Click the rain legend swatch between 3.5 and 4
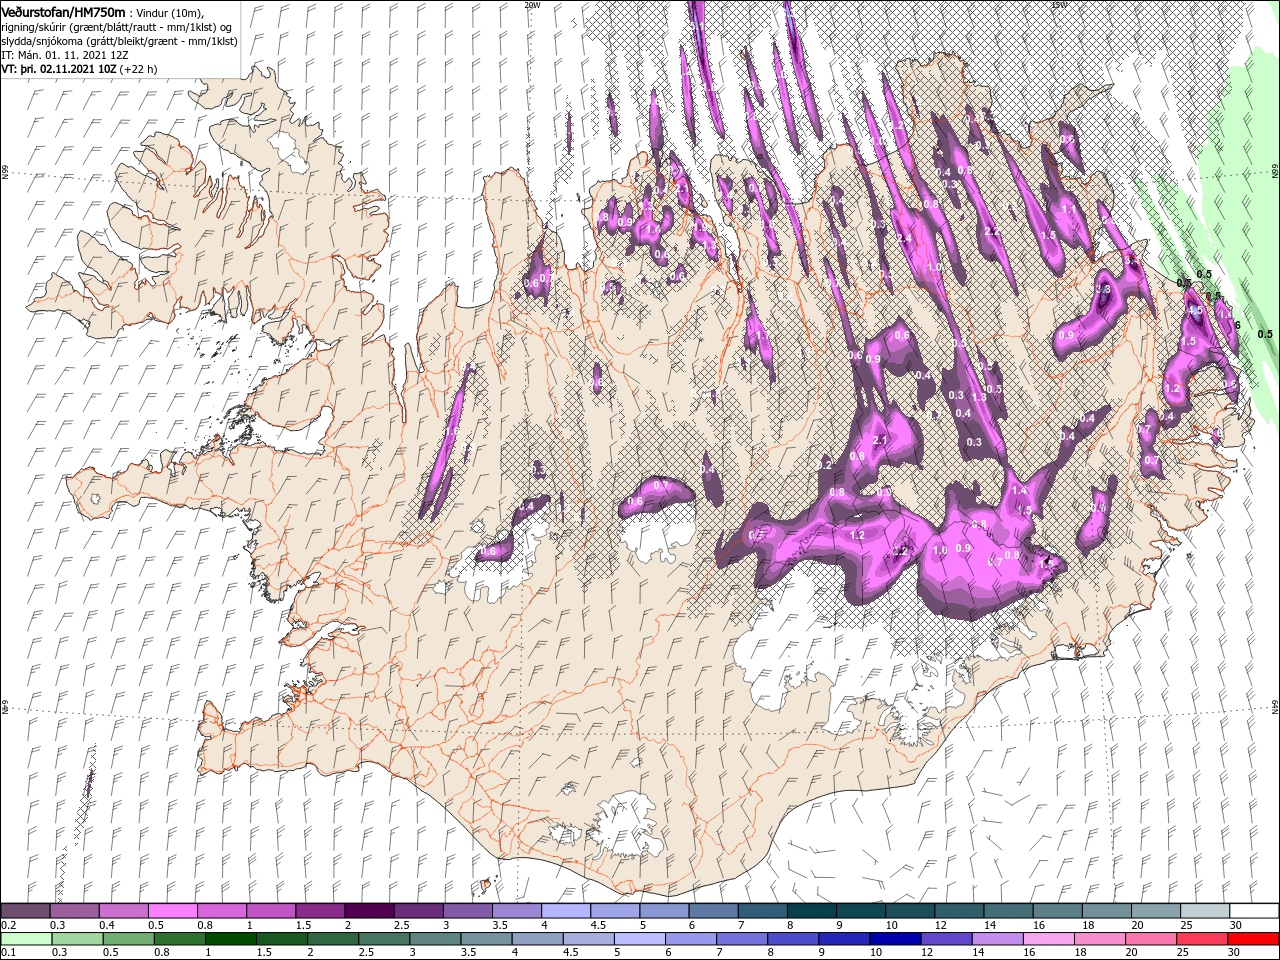The image size is (1280, 960). point(486,939)
